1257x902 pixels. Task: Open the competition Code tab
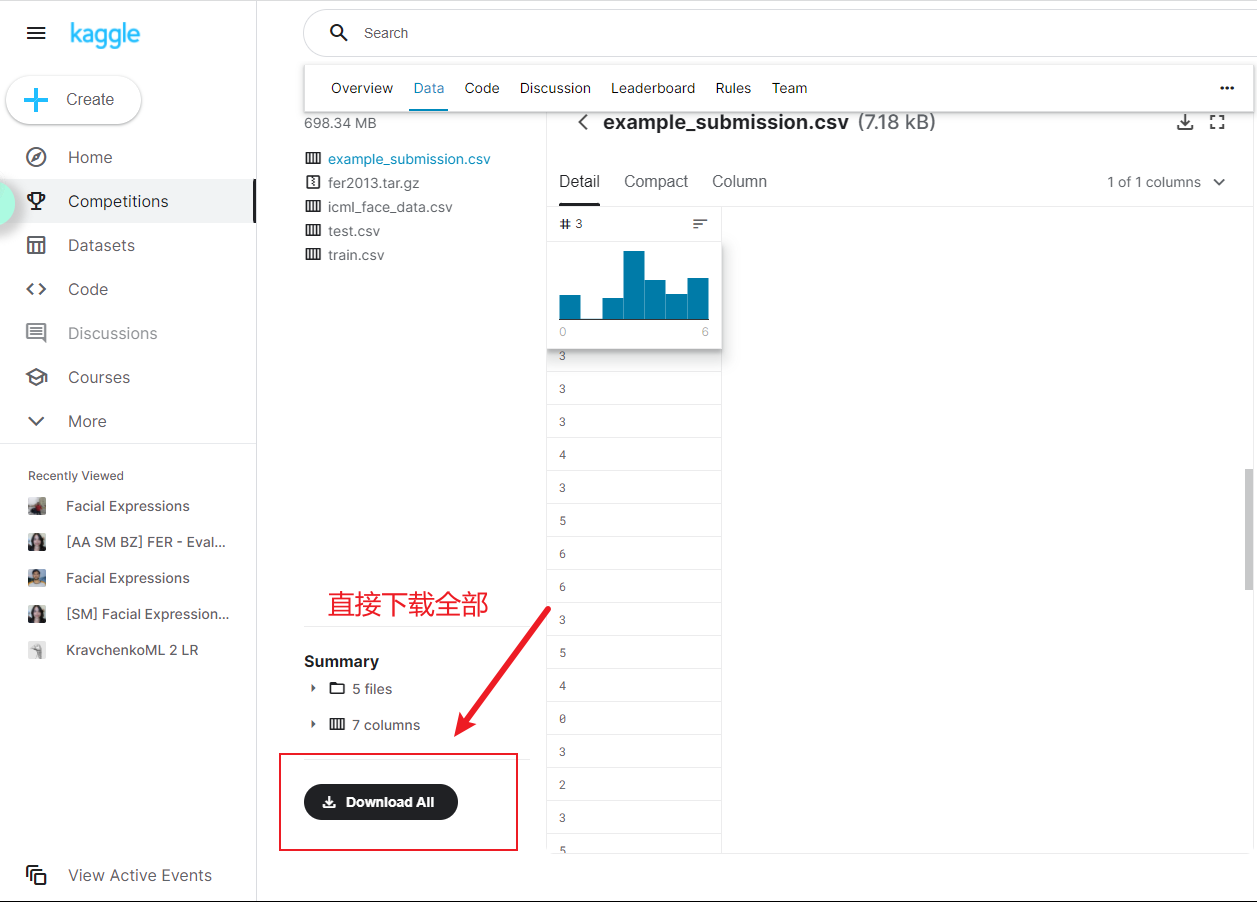point(482,88)
